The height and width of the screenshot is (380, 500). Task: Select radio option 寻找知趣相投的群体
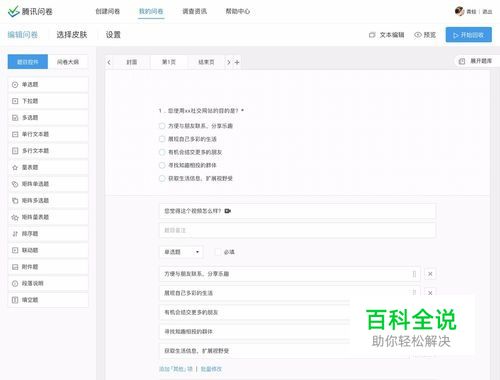162,165
